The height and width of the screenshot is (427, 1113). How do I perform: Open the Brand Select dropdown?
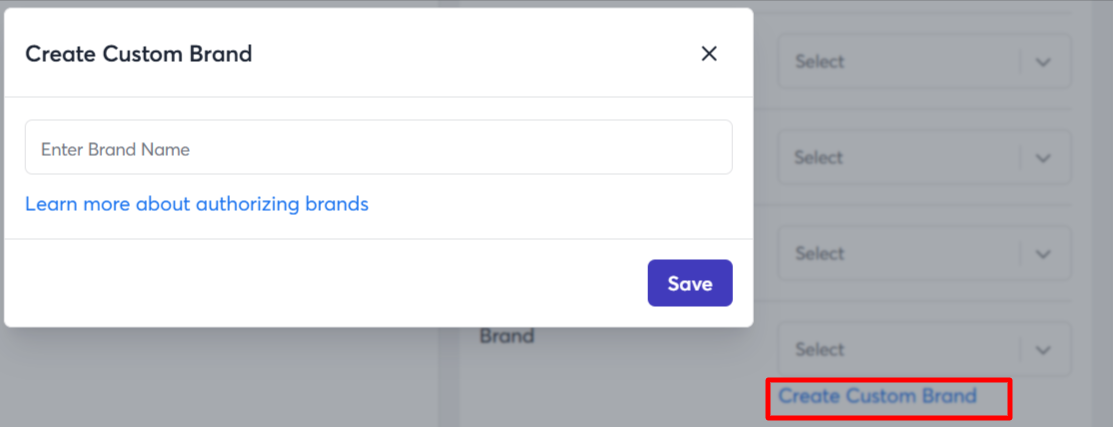pos(900,350)
